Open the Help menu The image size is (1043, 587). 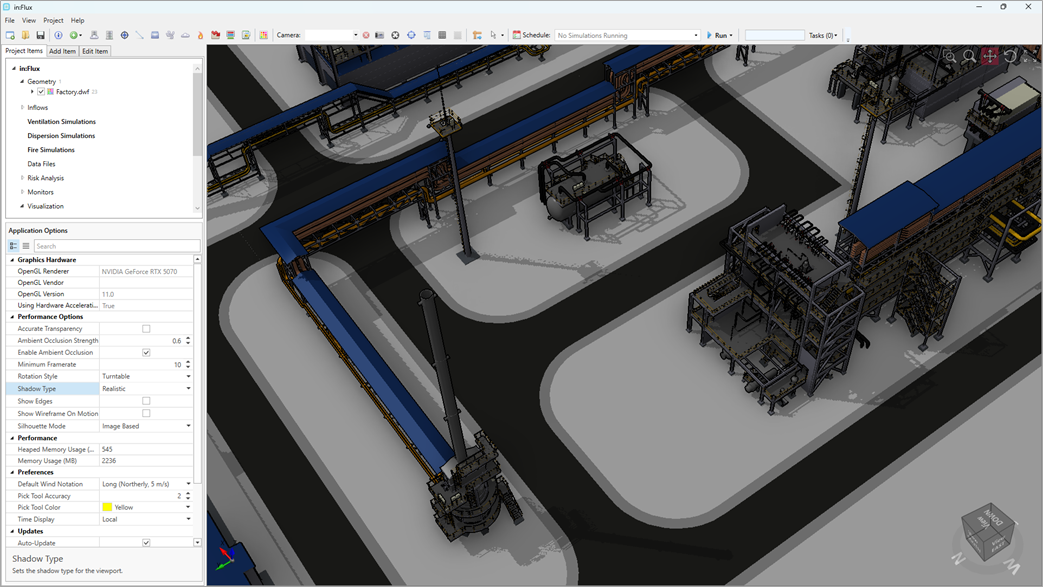77,21
